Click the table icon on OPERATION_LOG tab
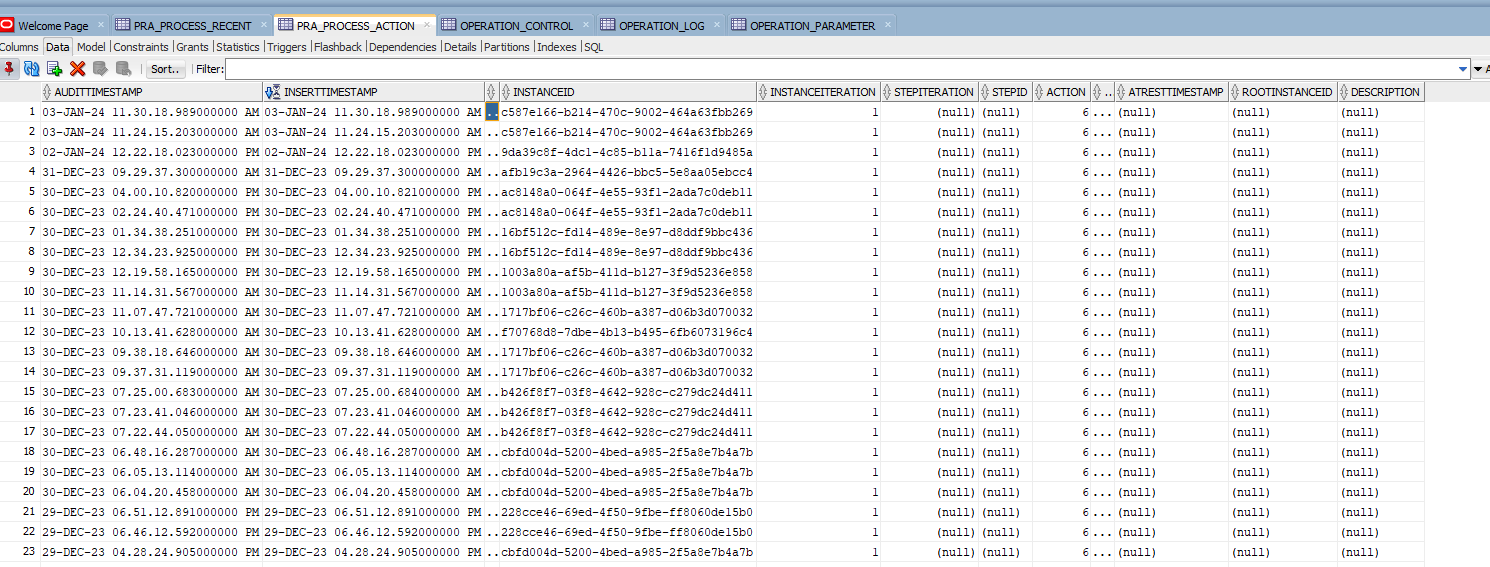The height and width of the screenshot is (567, 1490). (608, 25)
